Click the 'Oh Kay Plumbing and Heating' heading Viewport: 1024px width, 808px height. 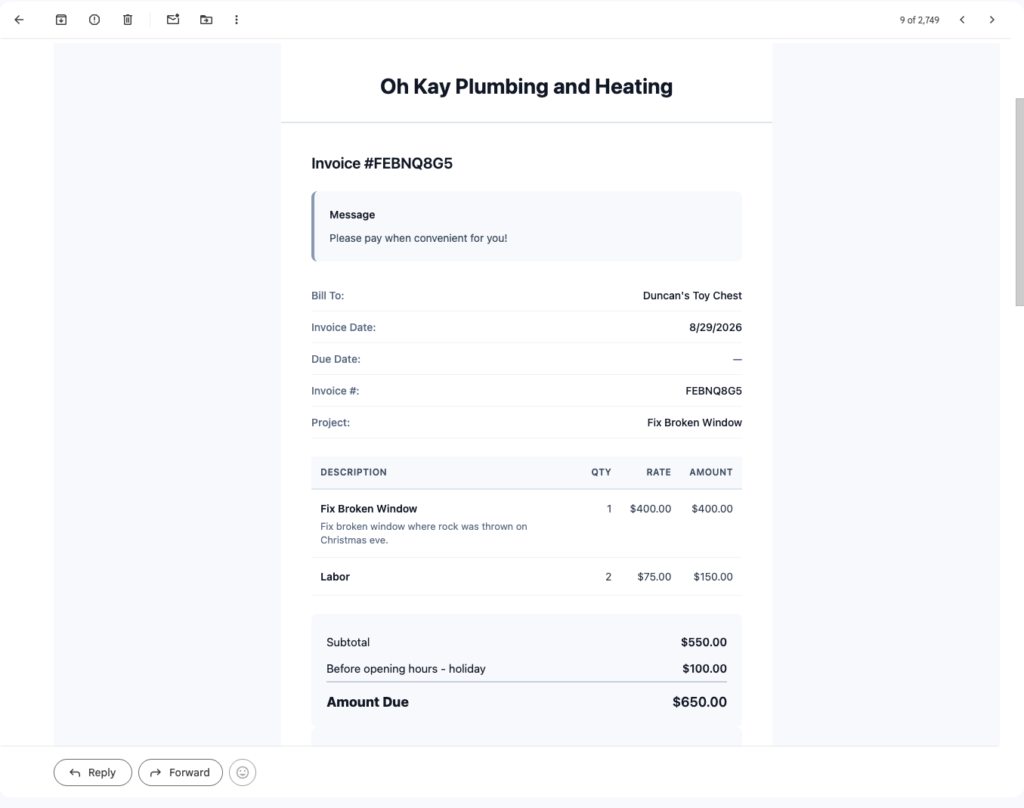(x=526, y=86)
